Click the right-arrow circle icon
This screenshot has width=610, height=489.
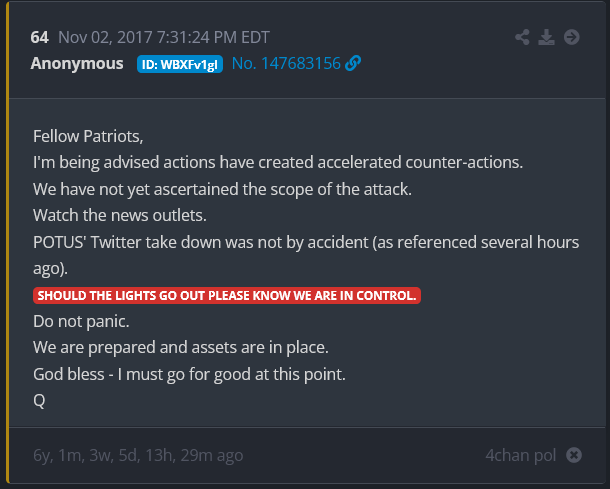572,37
